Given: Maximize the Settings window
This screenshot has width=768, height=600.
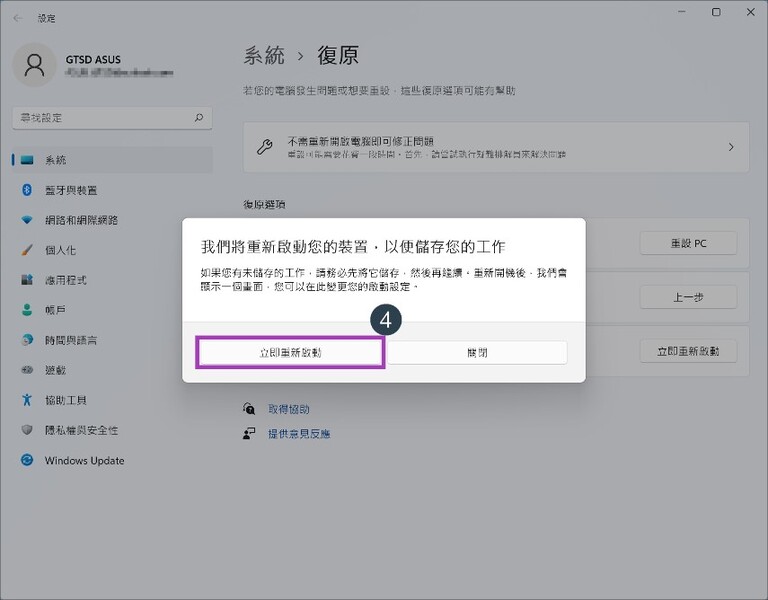Looking at the screenshot, I should 716,12.
